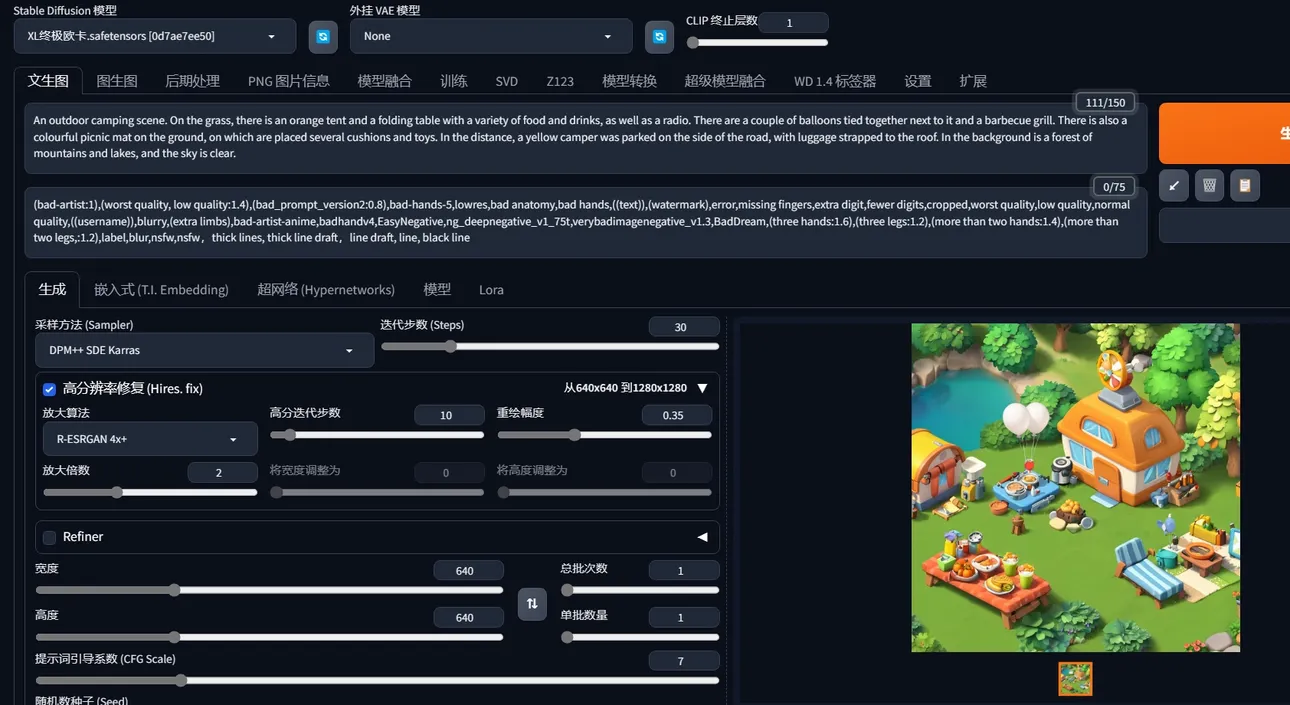The height and width of the screenshot is (705, 1290).
Task: Click the generated image thumbnail below the preview
Action: point(1075,679)
